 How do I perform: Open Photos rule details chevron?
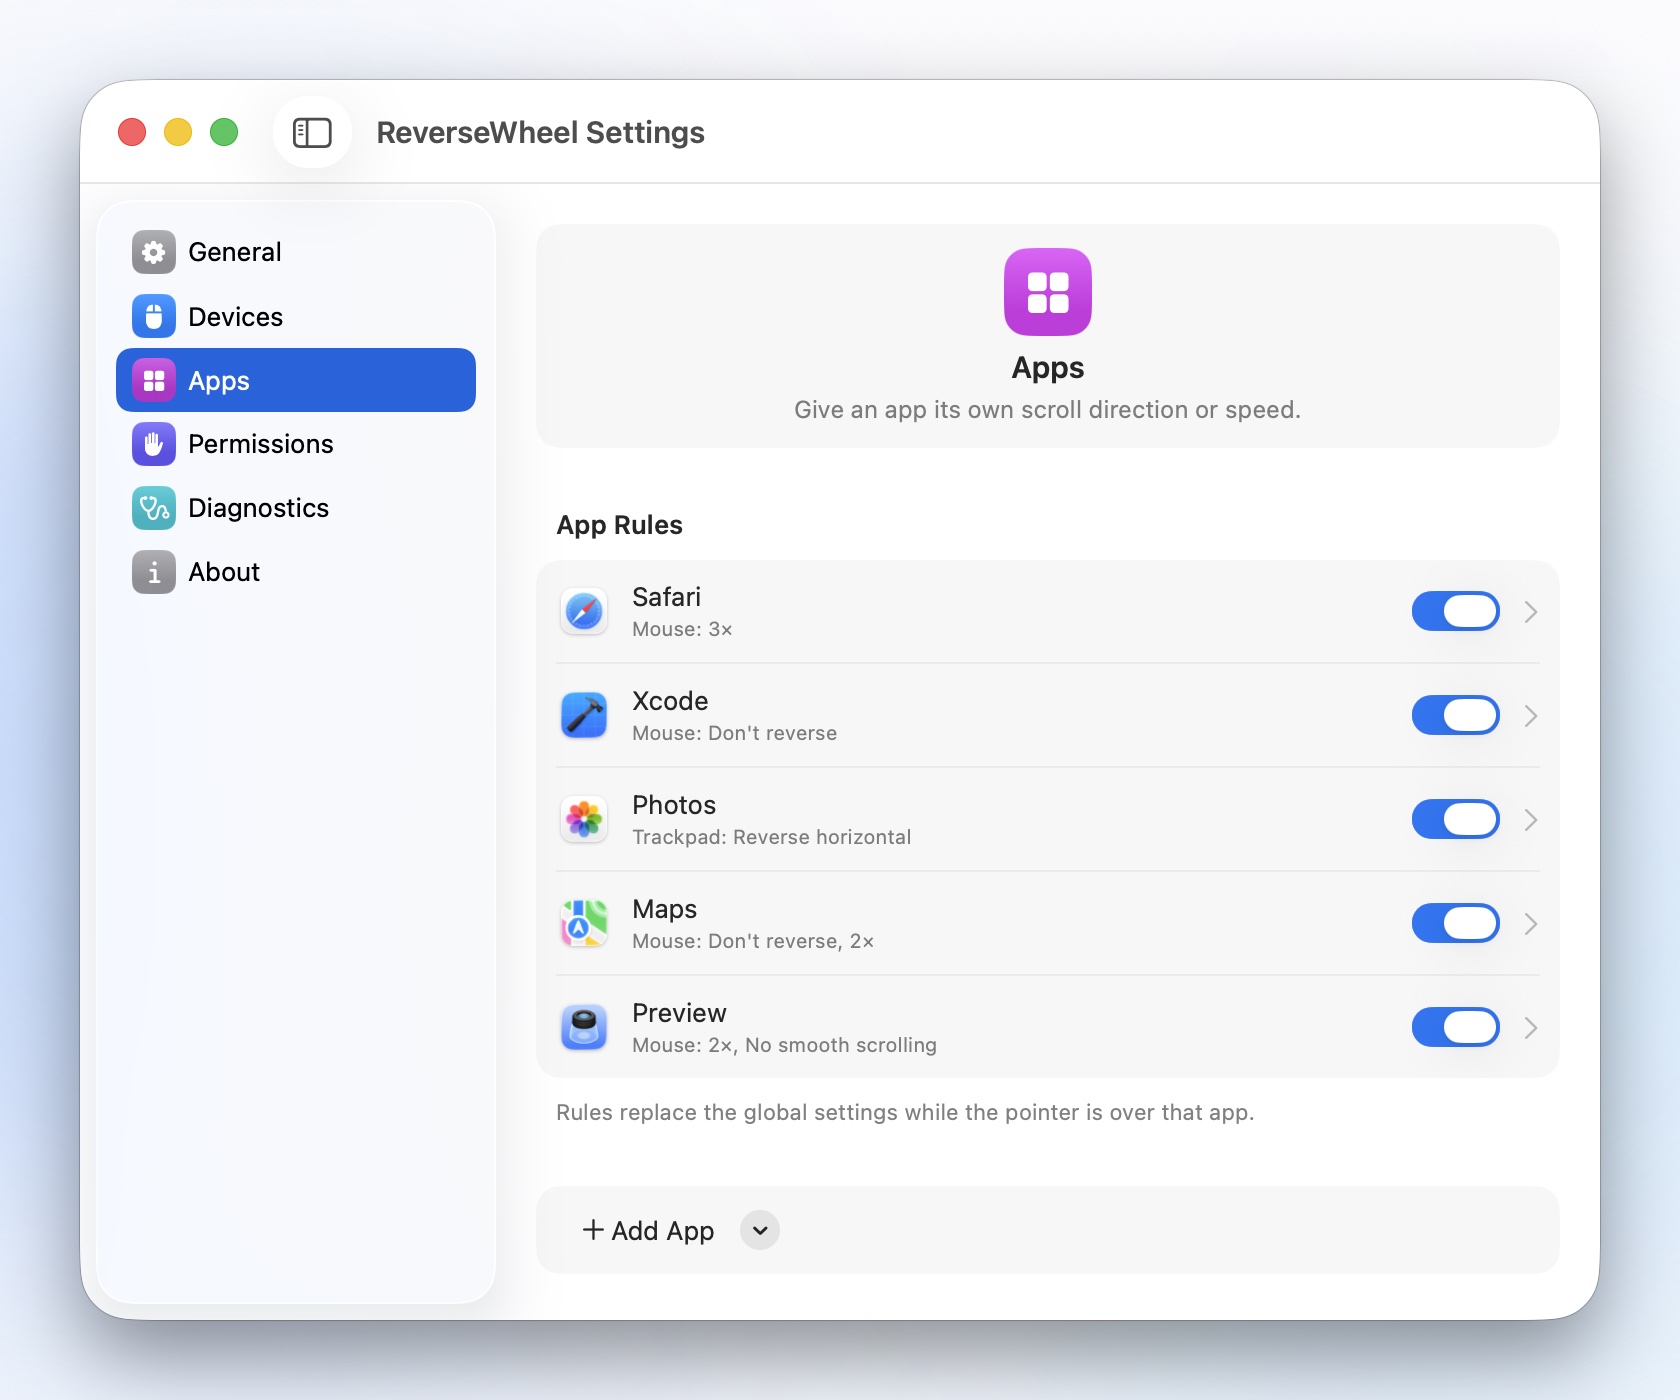(x=1531, y=820)
